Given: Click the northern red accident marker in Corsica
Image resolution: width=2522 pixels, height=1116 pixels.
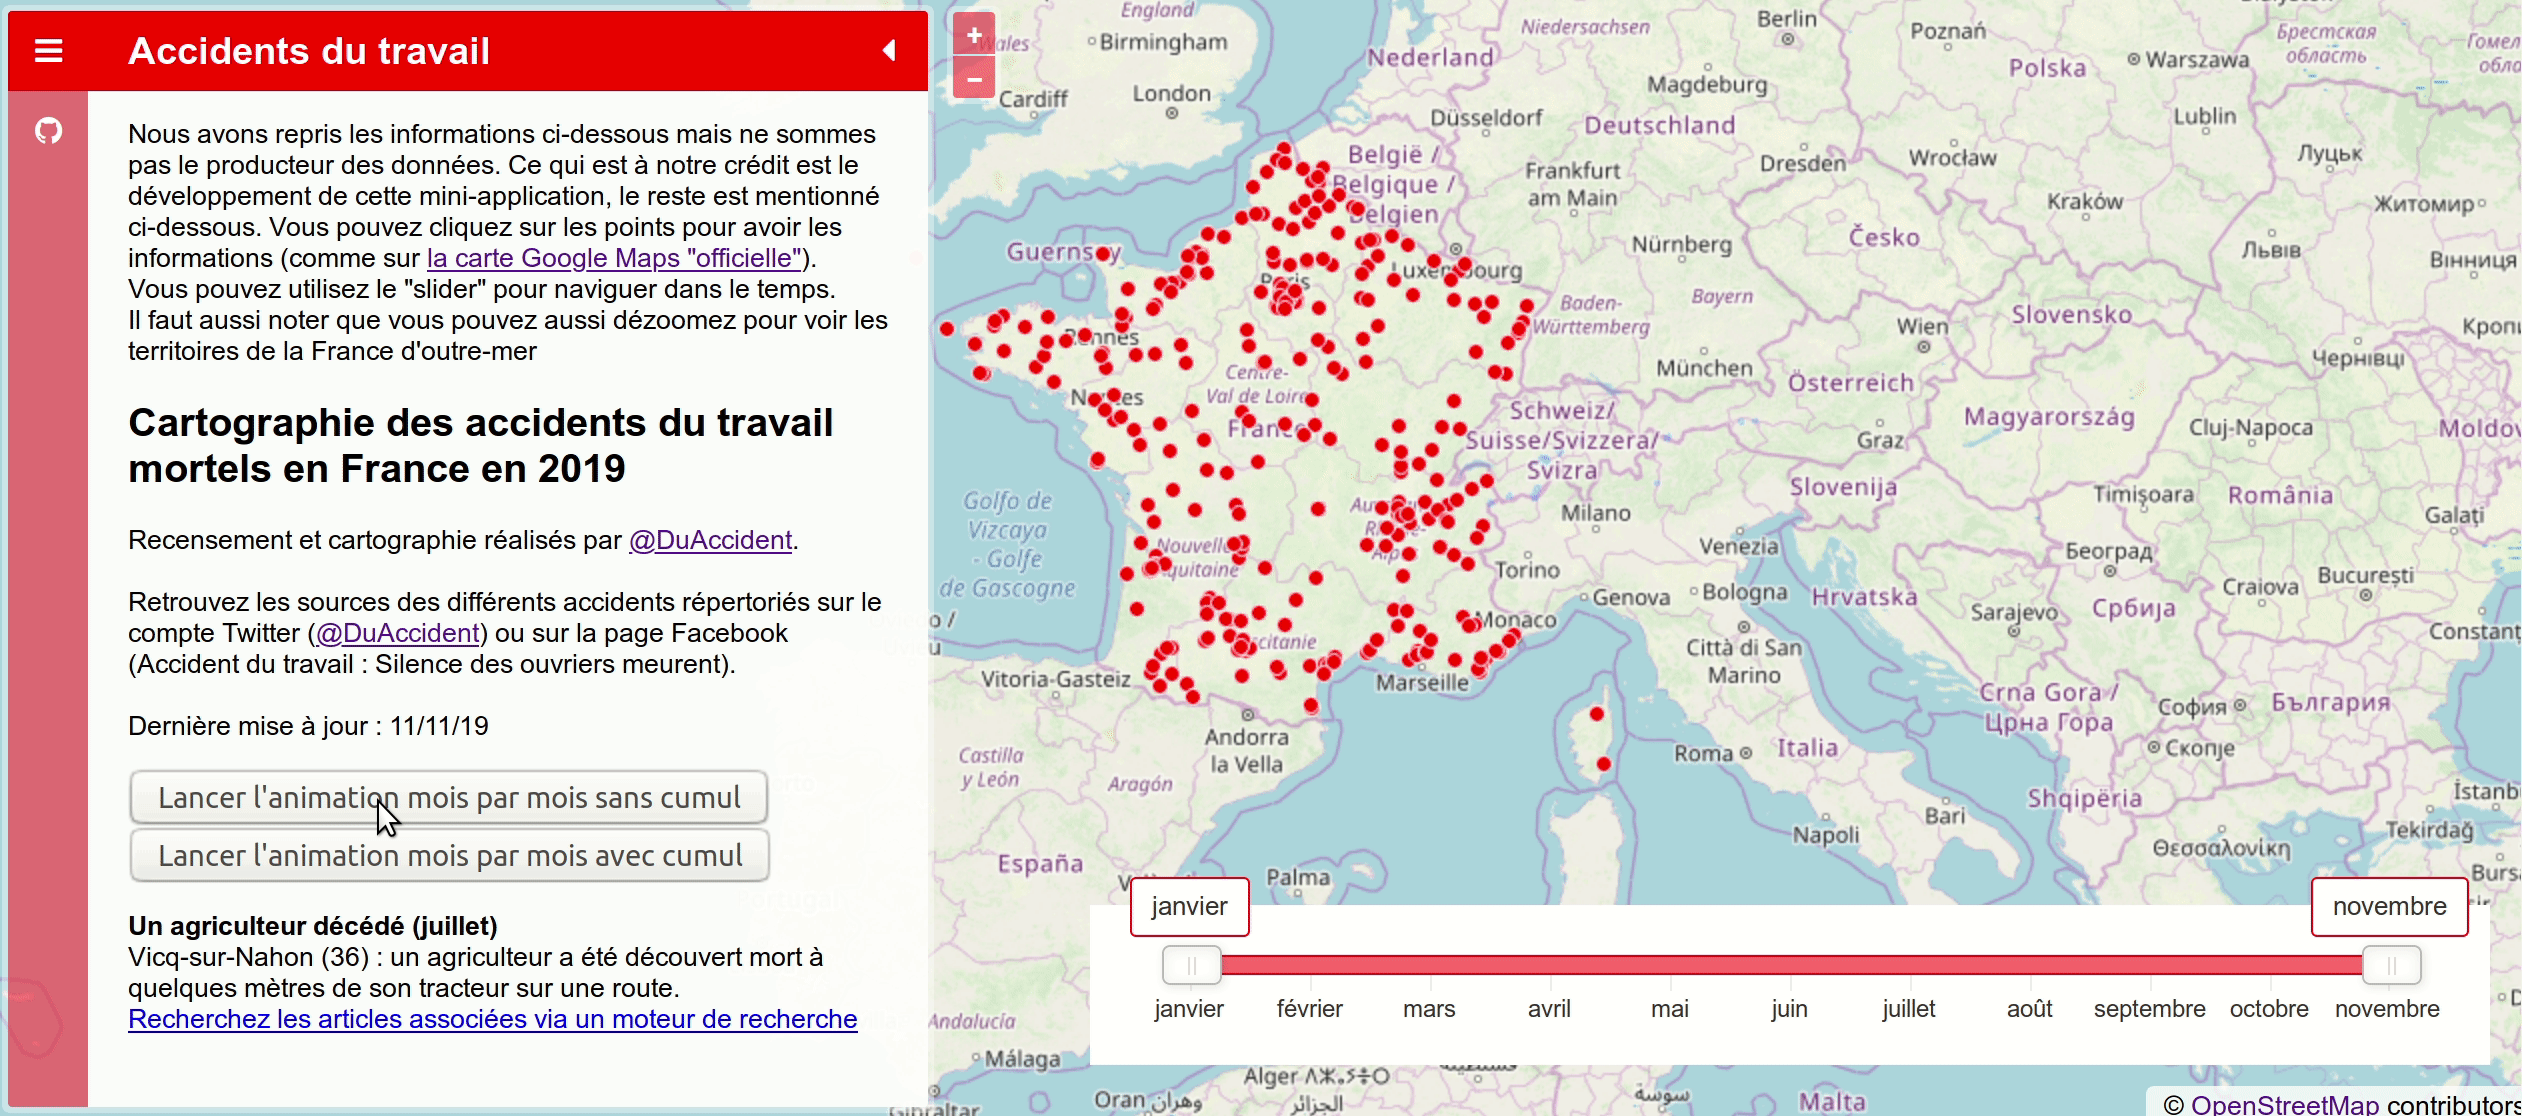Looking at the screenshot, I should [1597, 714].
